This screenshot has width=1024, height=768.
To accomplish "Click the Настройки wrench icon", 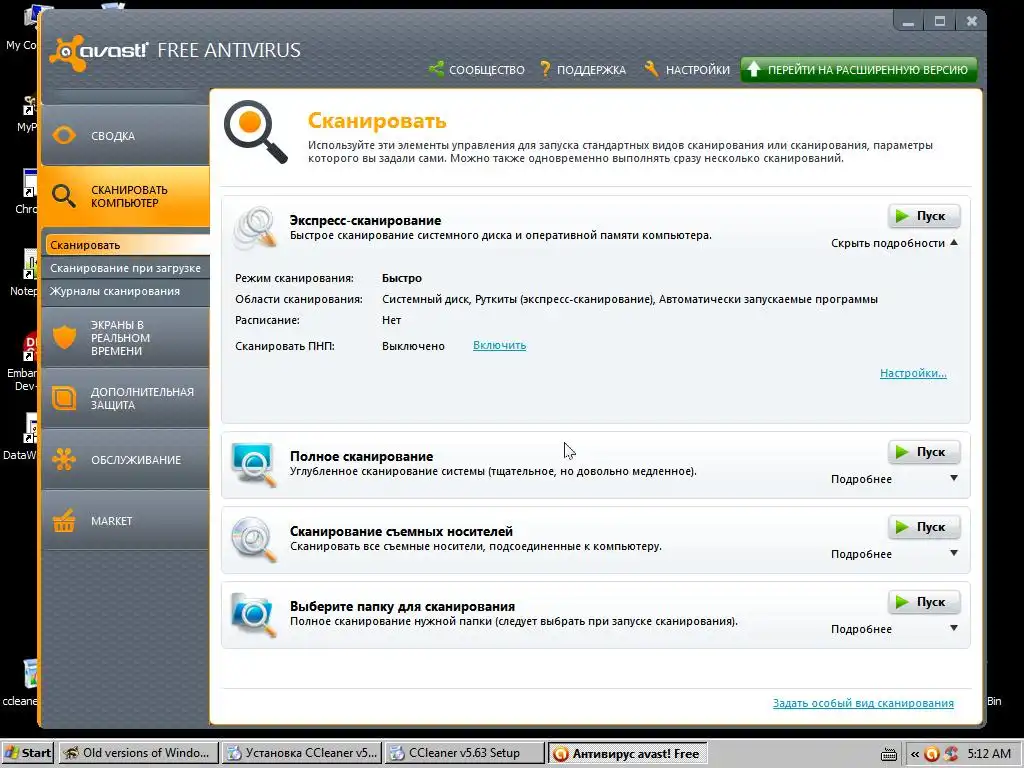I will point(651,69).
